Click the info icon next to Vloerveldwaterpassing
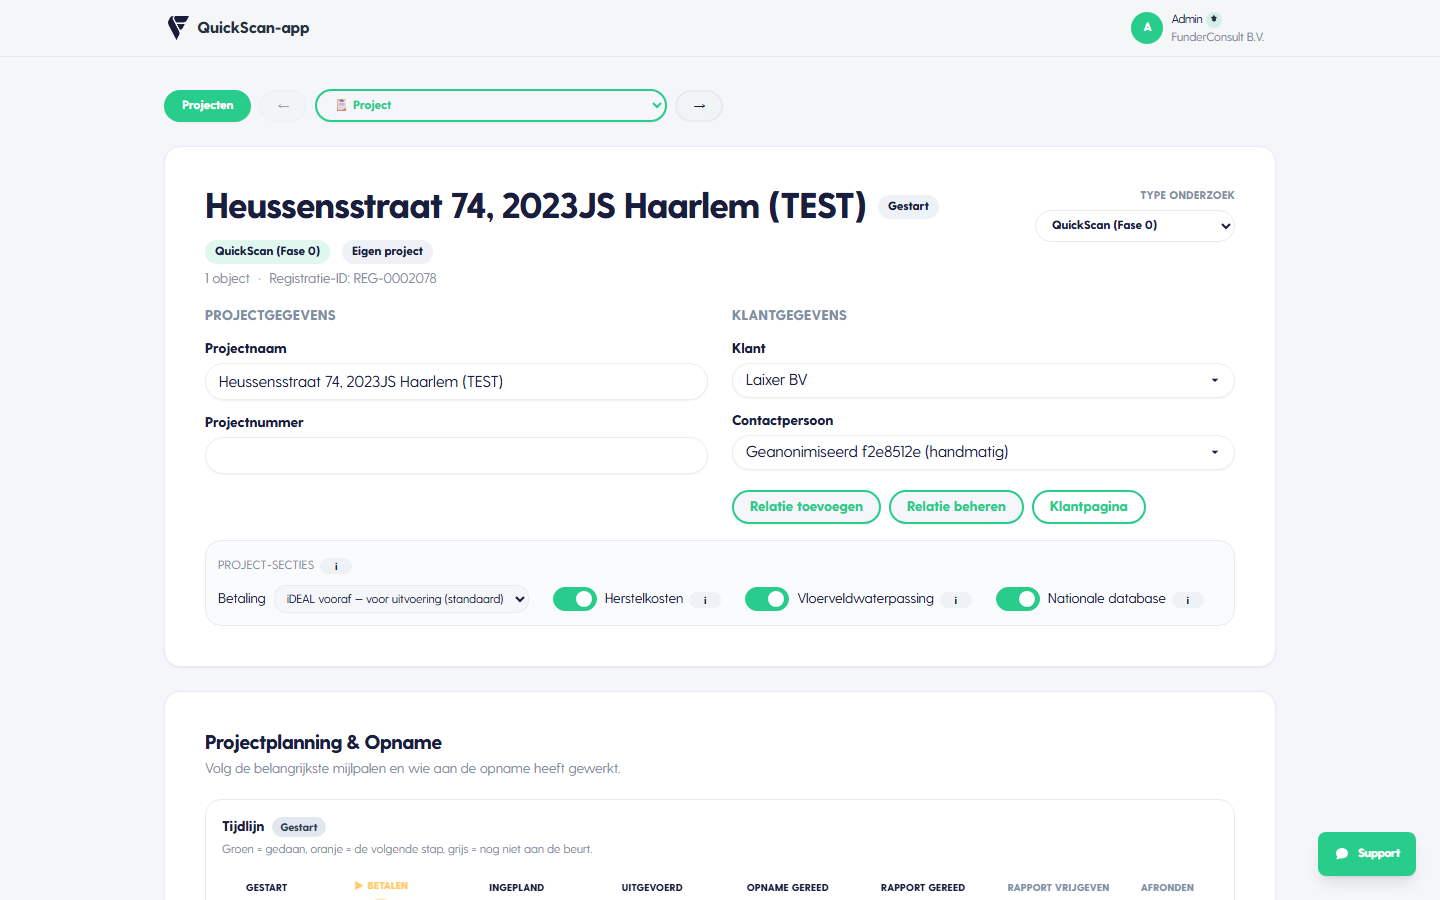Screen dimensions: 1440x900 [x=956, y=600]
